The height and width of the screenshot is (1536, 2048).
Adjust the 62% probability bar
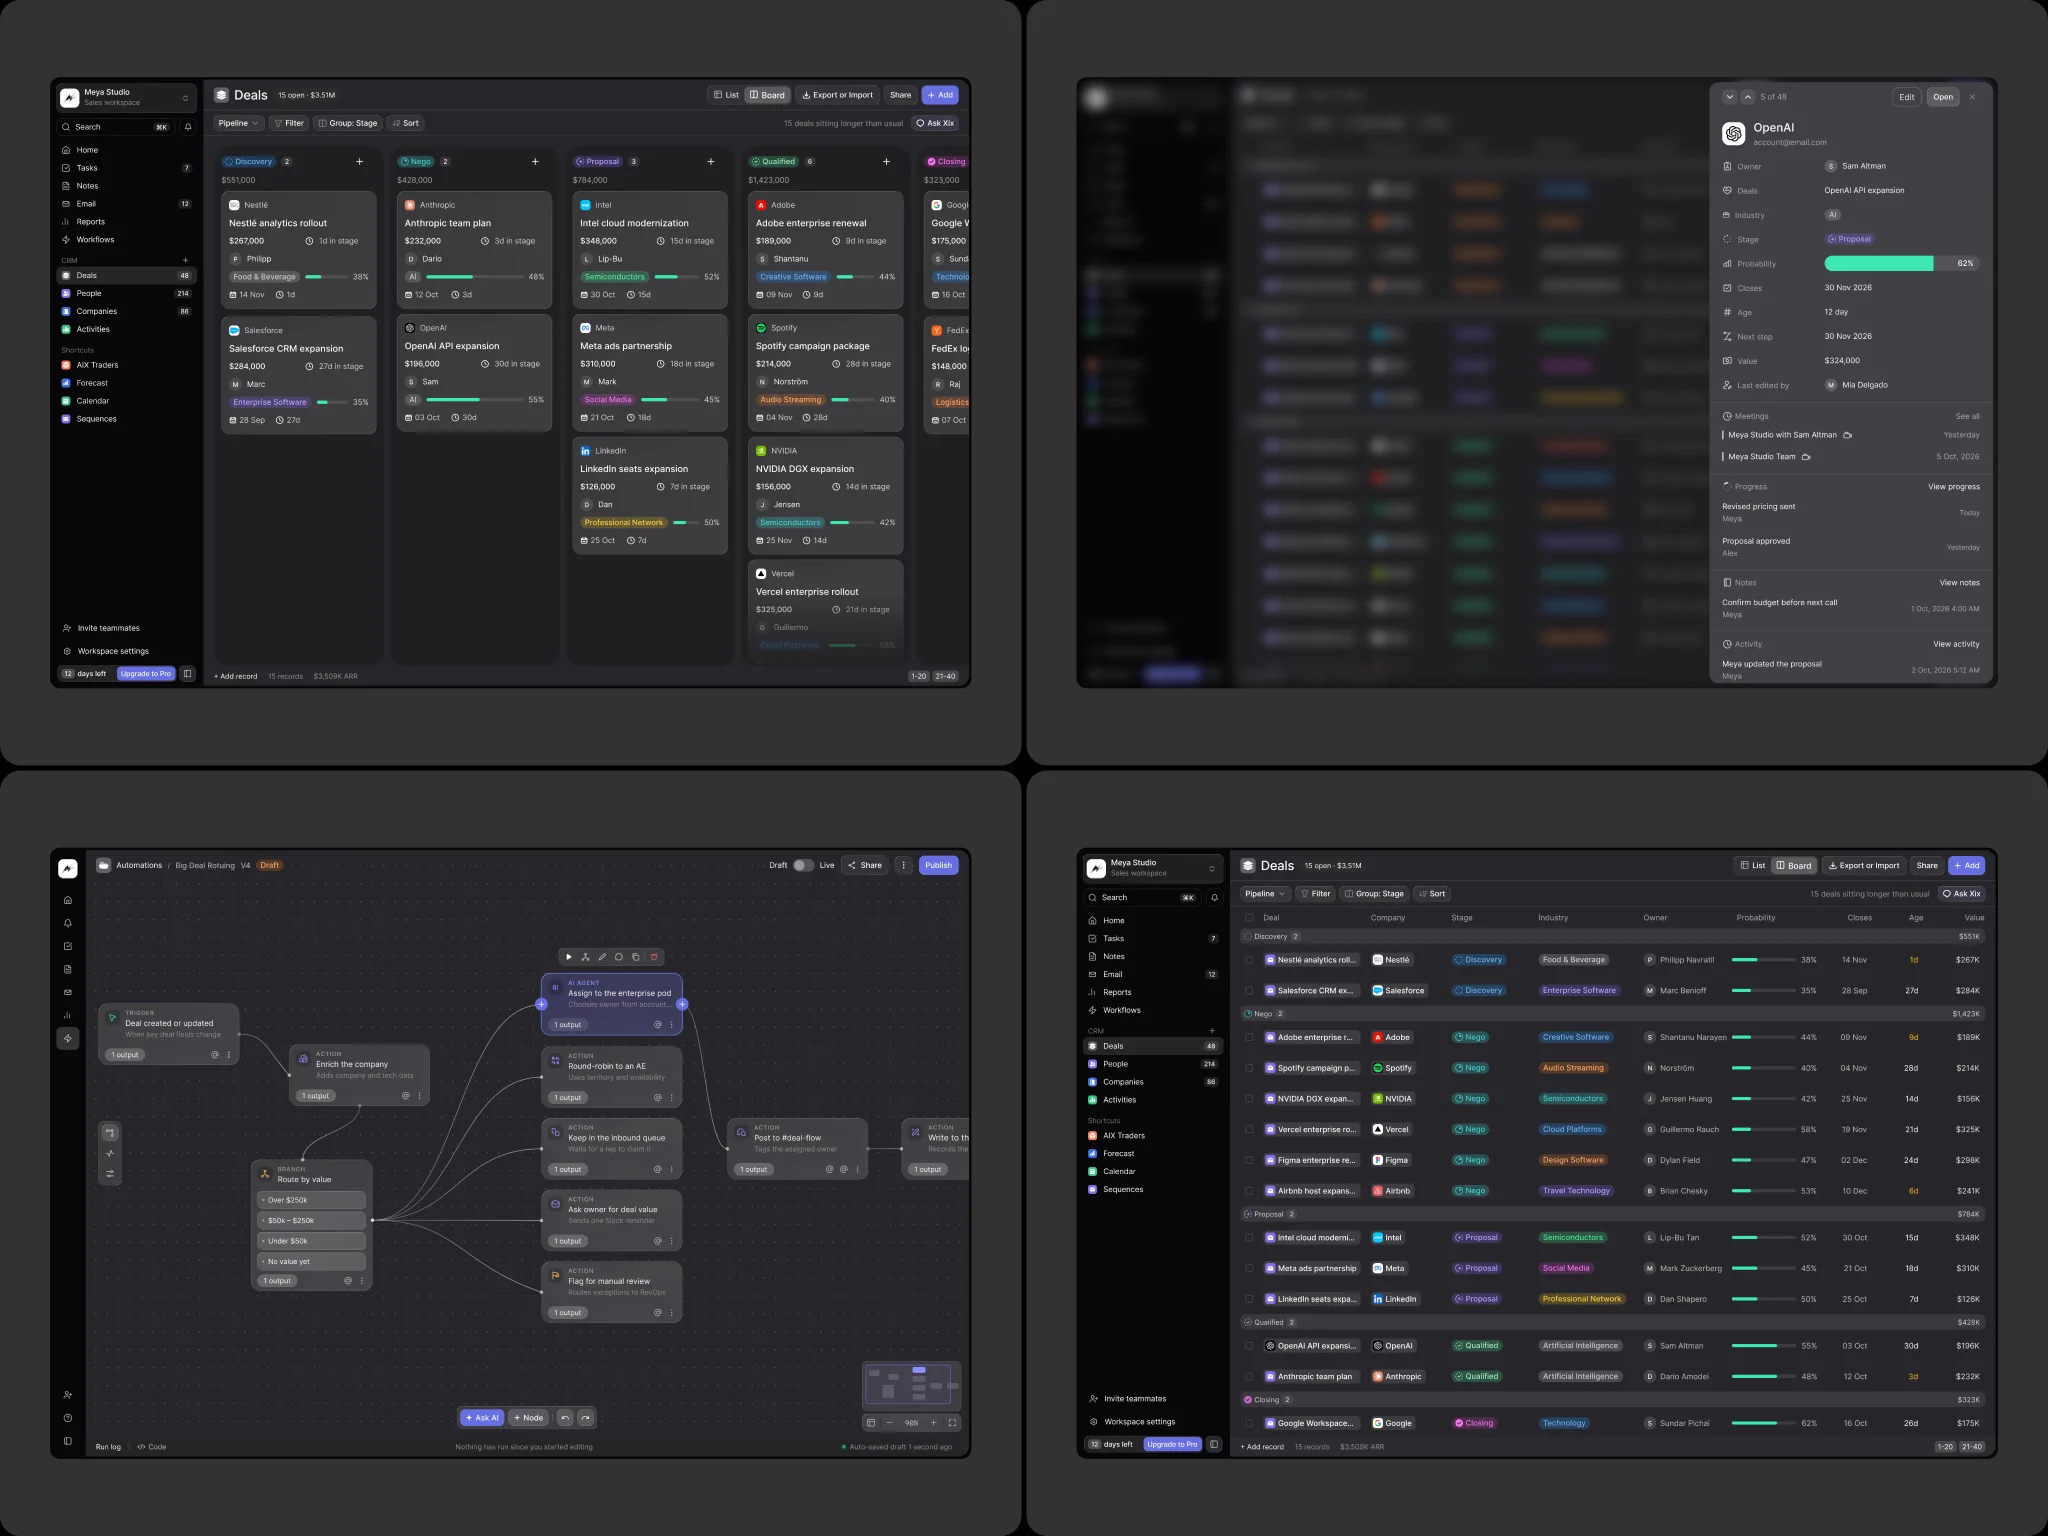click(x=1902, y=263)
